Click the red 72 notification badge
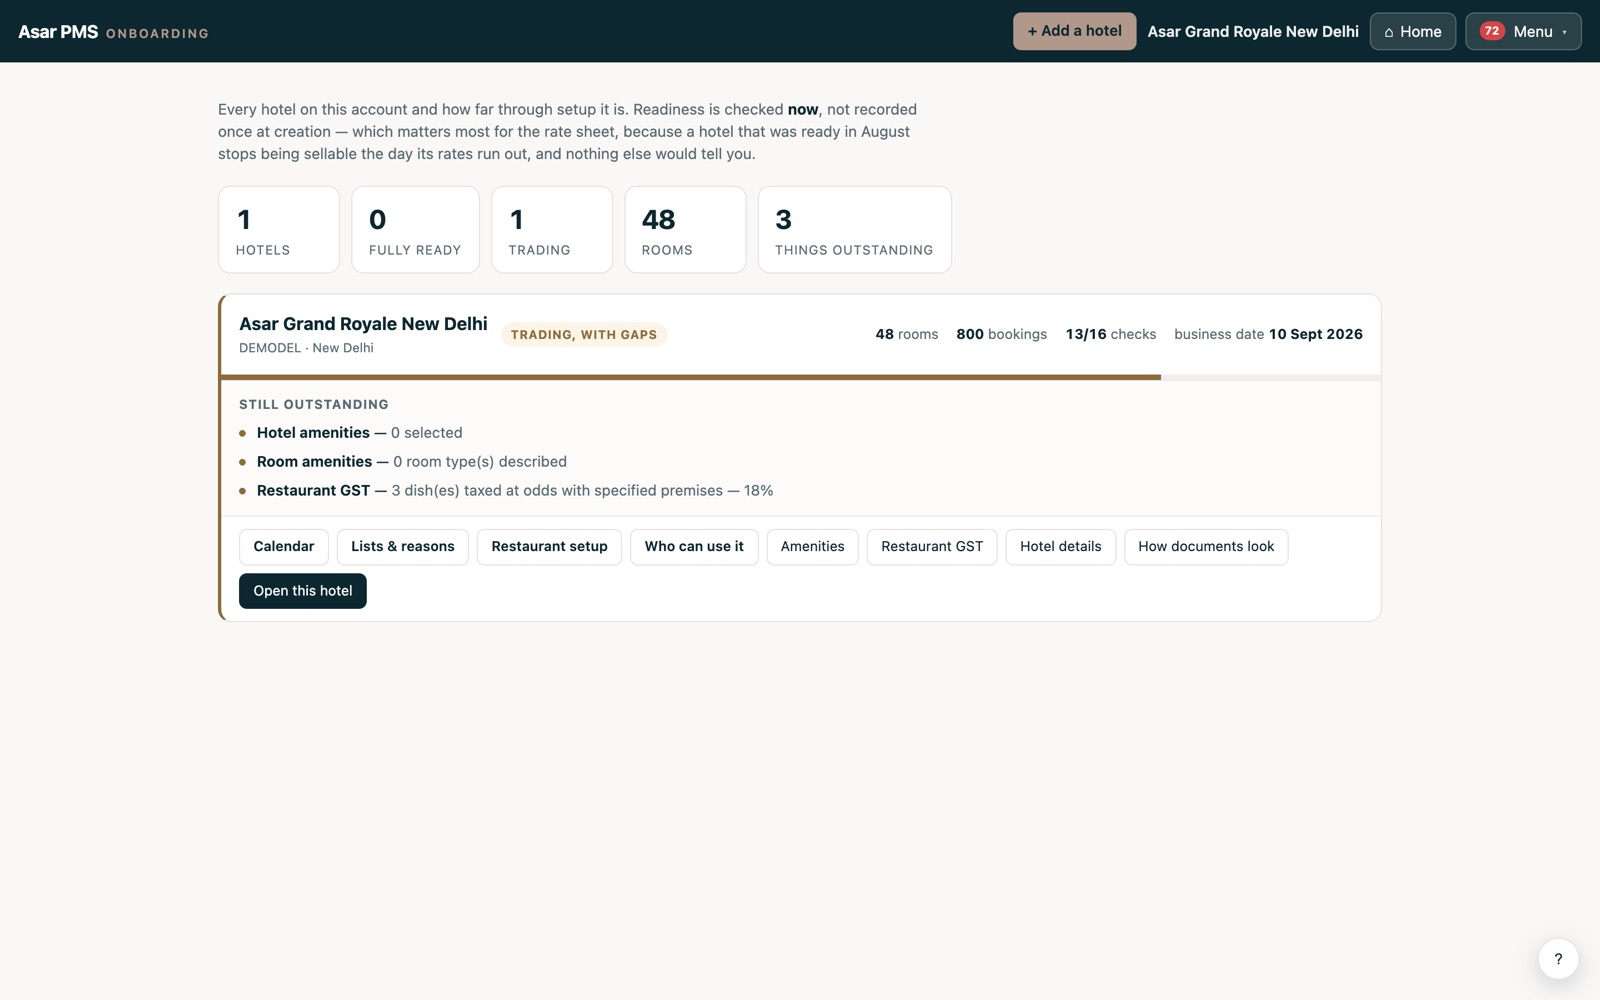 (1492, 31)
